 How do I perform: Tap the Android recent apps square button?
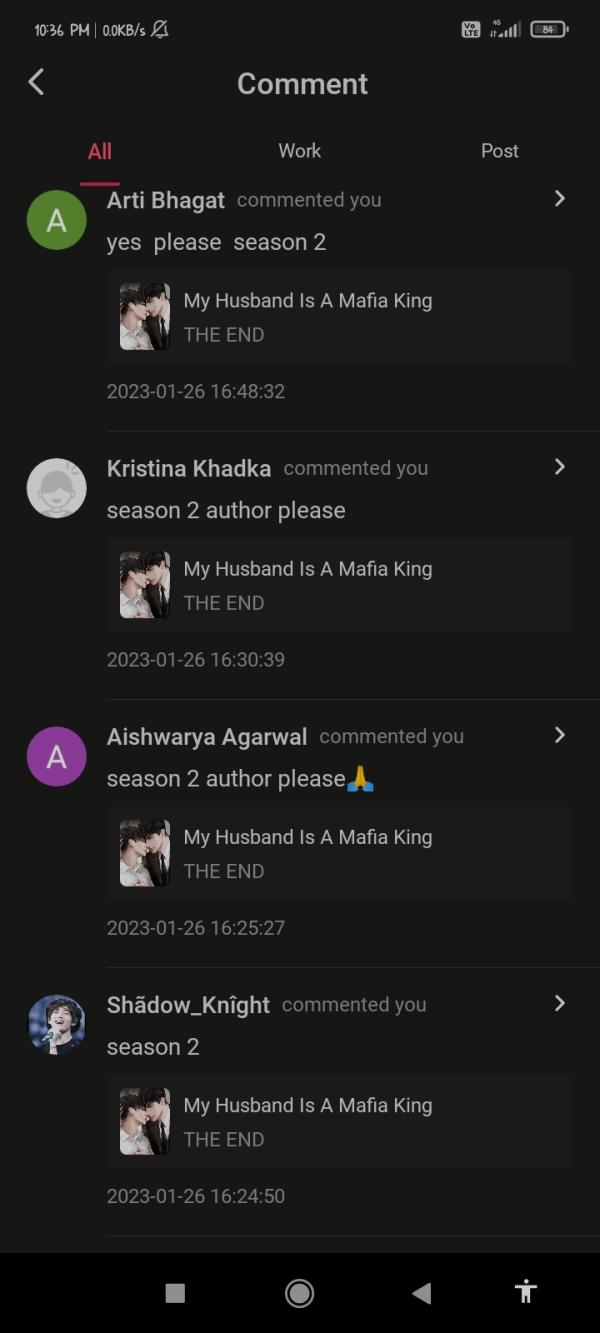(x=175, y=1293)
